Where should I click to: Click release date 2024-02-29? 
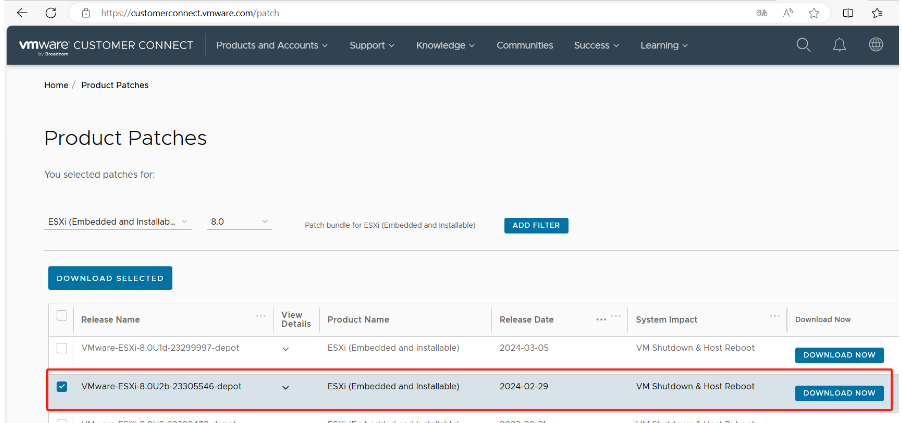[524, 386]
